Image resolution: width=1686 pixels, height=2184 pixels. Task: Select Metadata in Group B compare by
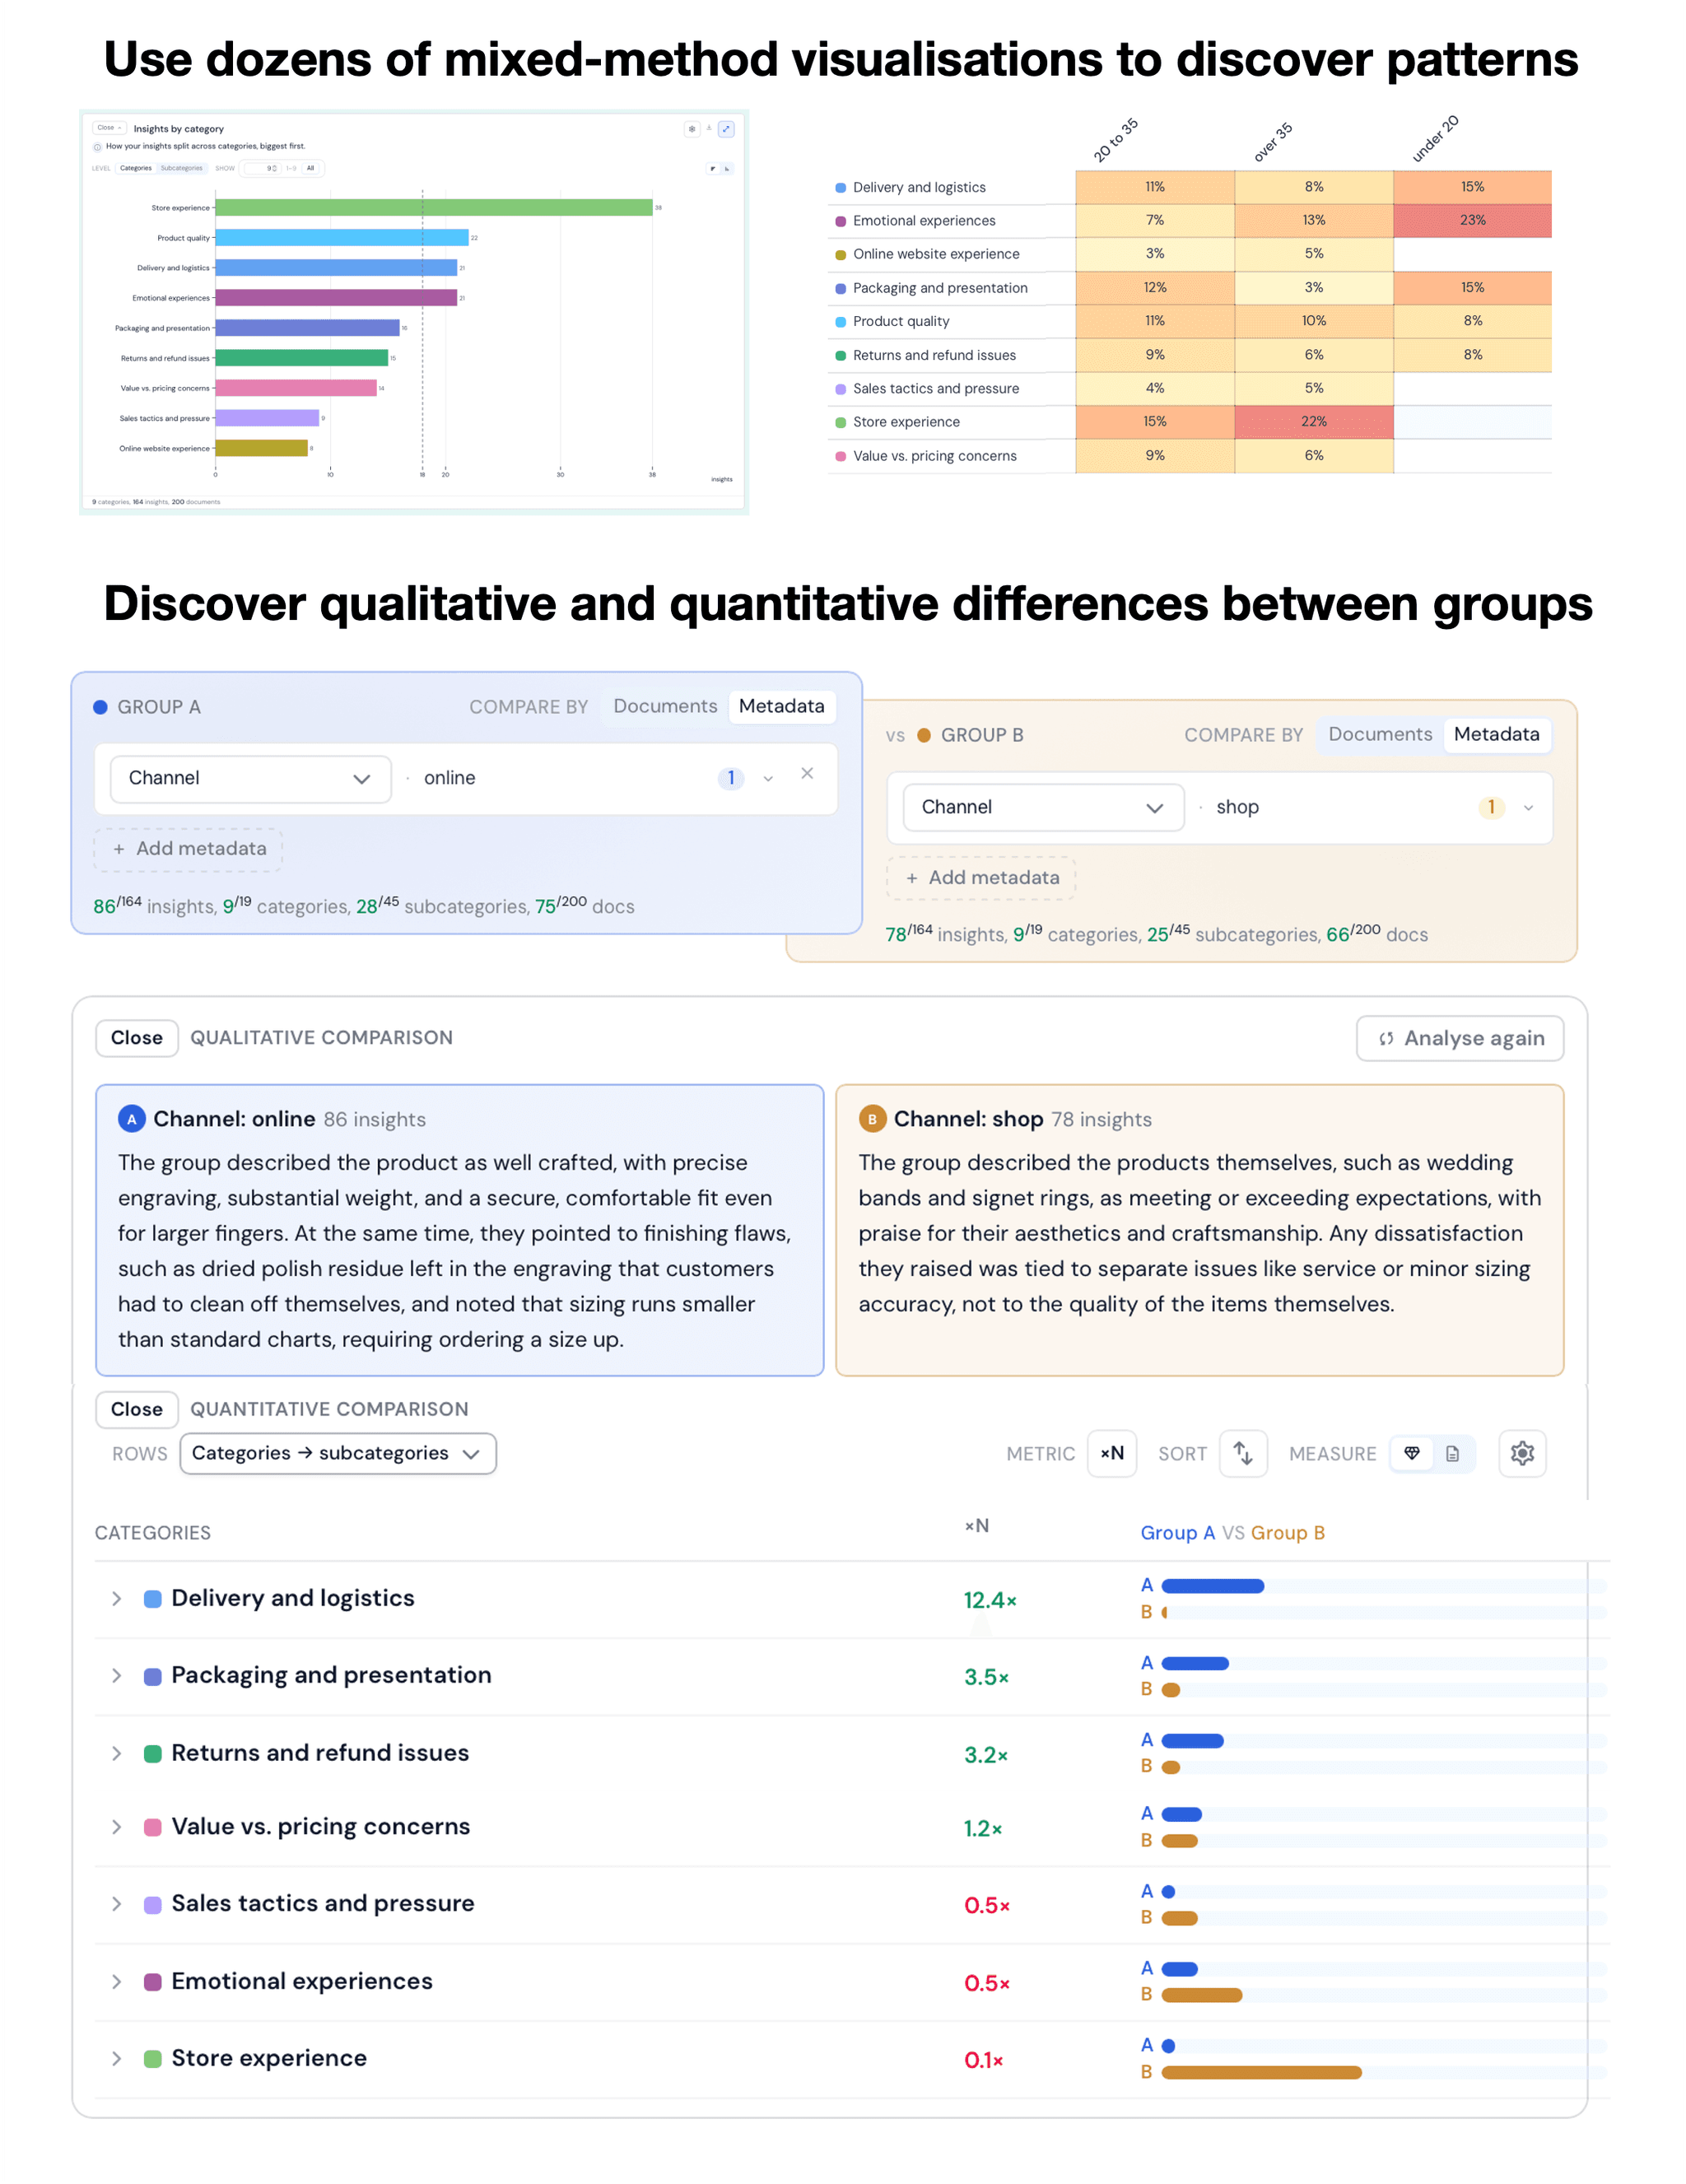(1496, 734)
